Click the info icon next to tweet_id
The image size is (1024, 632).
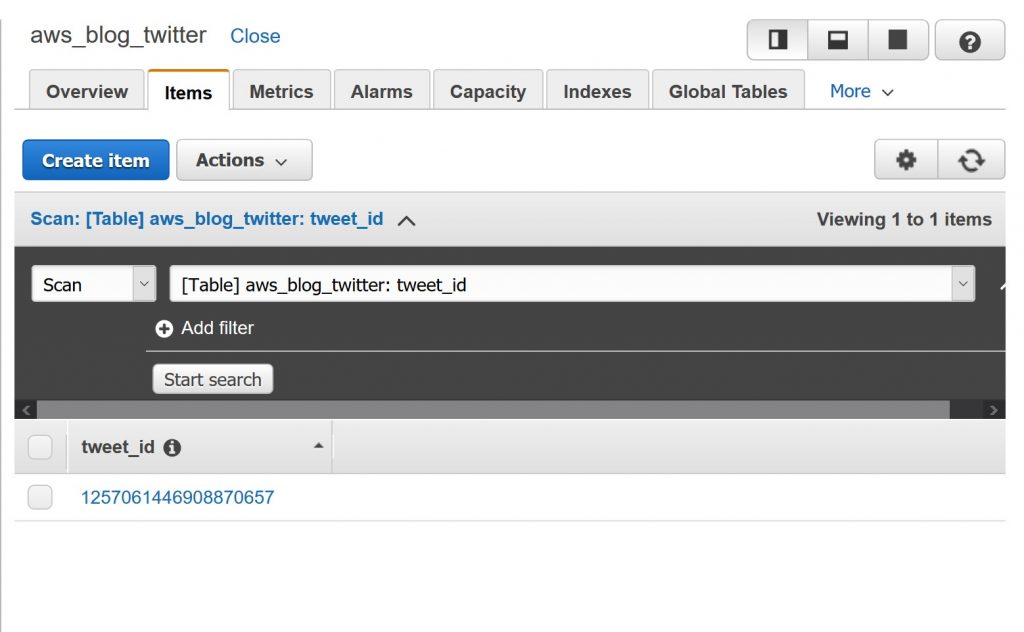[172, 448]
